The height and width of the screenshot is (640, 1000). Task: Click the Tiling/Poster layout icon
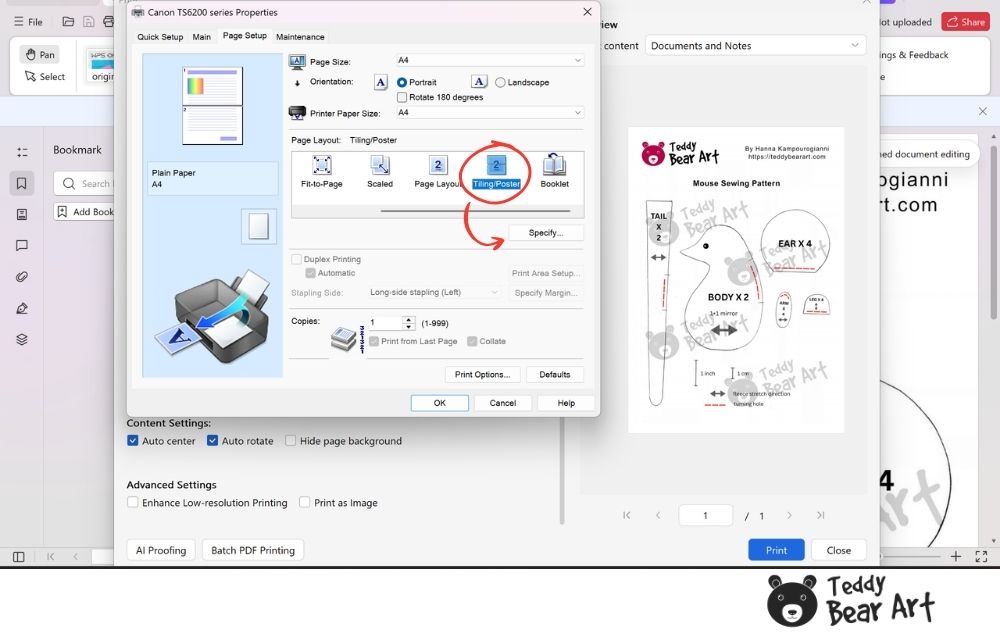click(x=496, y=165)
